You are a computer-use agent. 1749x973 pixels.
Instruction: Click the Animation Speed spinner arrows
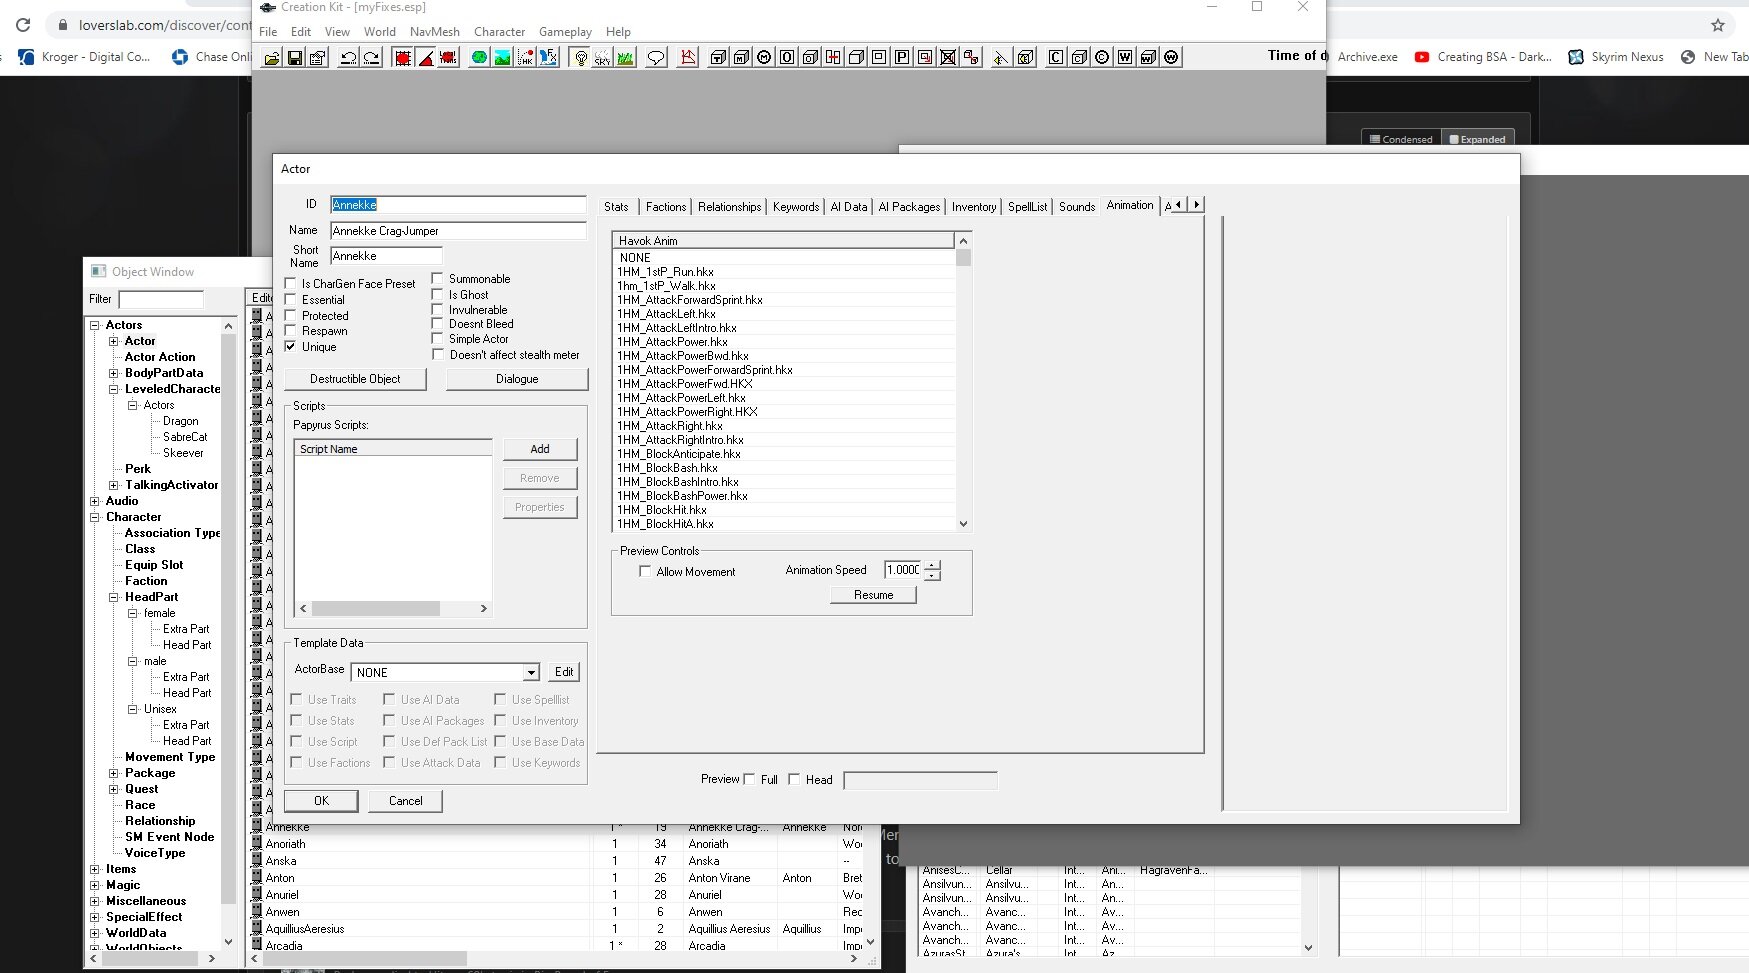point(932,570)
